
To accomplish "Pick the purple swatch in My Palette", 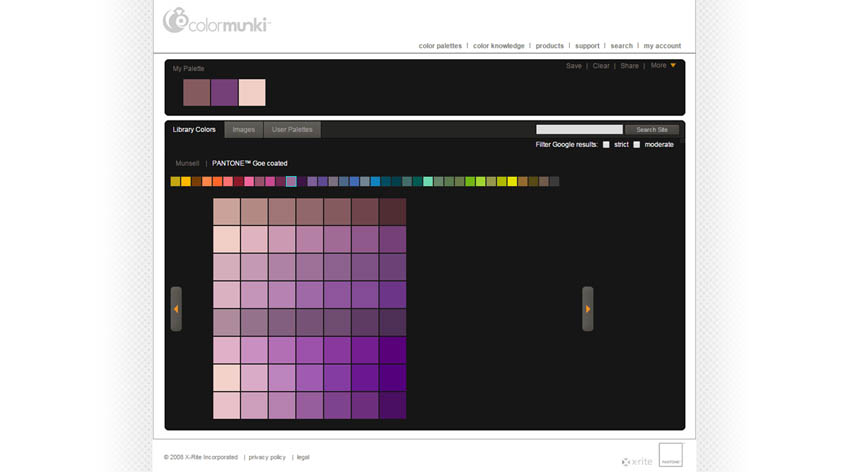I will pos(224,92).
